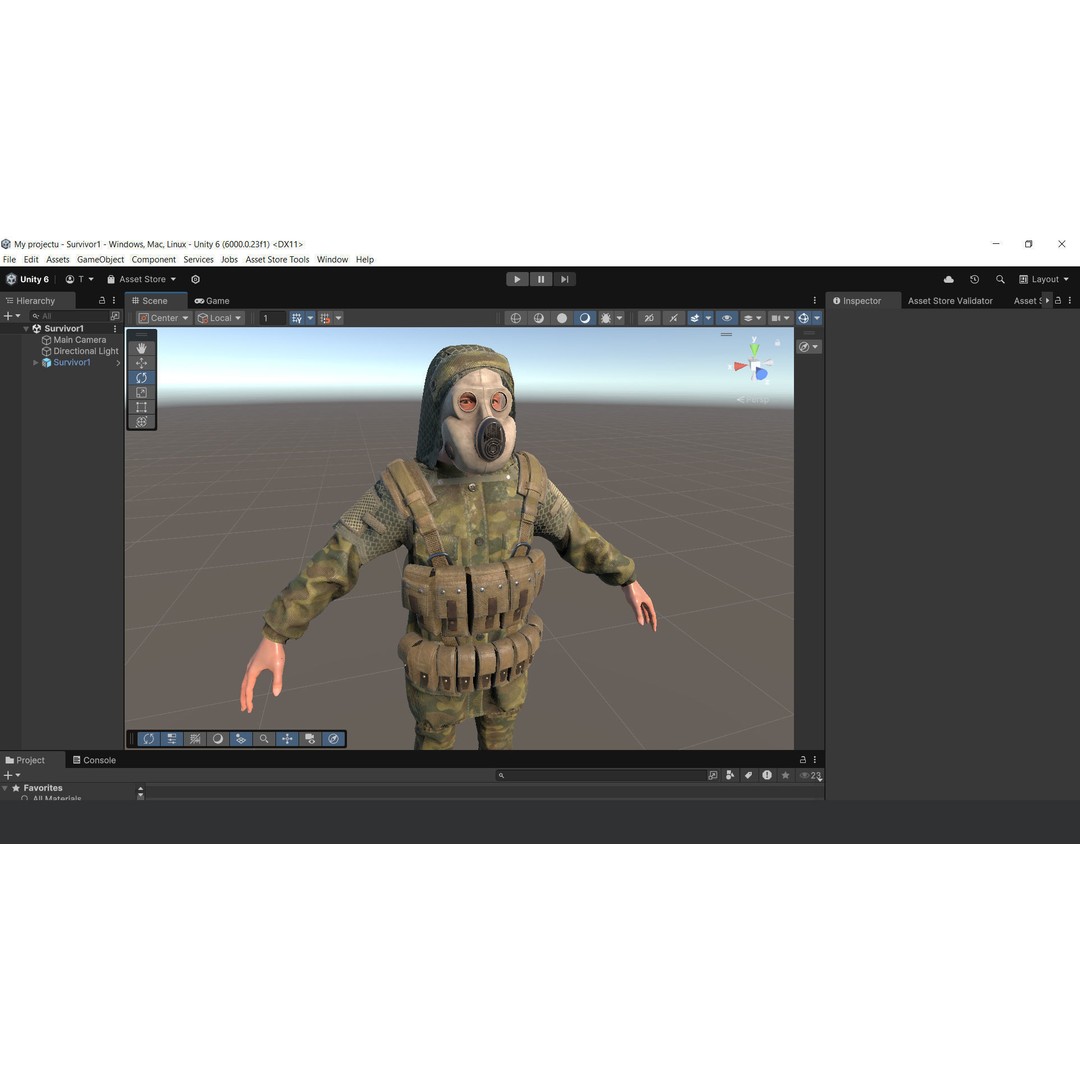Toggle hidden objects visibility eye
Screen dimensions: 1080x1080
pyautogui.click(x=727, y=318)
